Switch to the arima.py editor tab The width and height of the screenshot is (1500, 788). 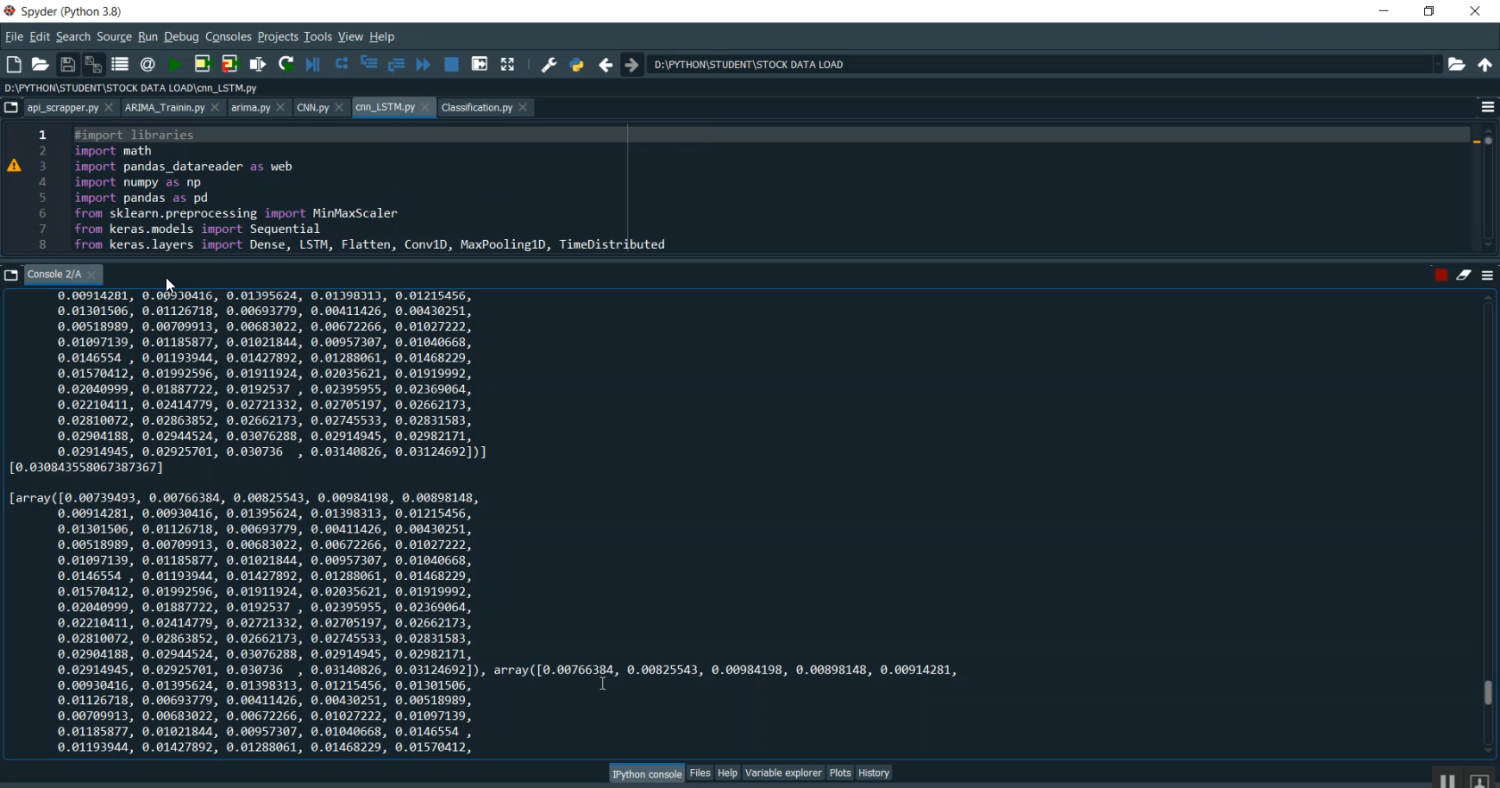250,107
